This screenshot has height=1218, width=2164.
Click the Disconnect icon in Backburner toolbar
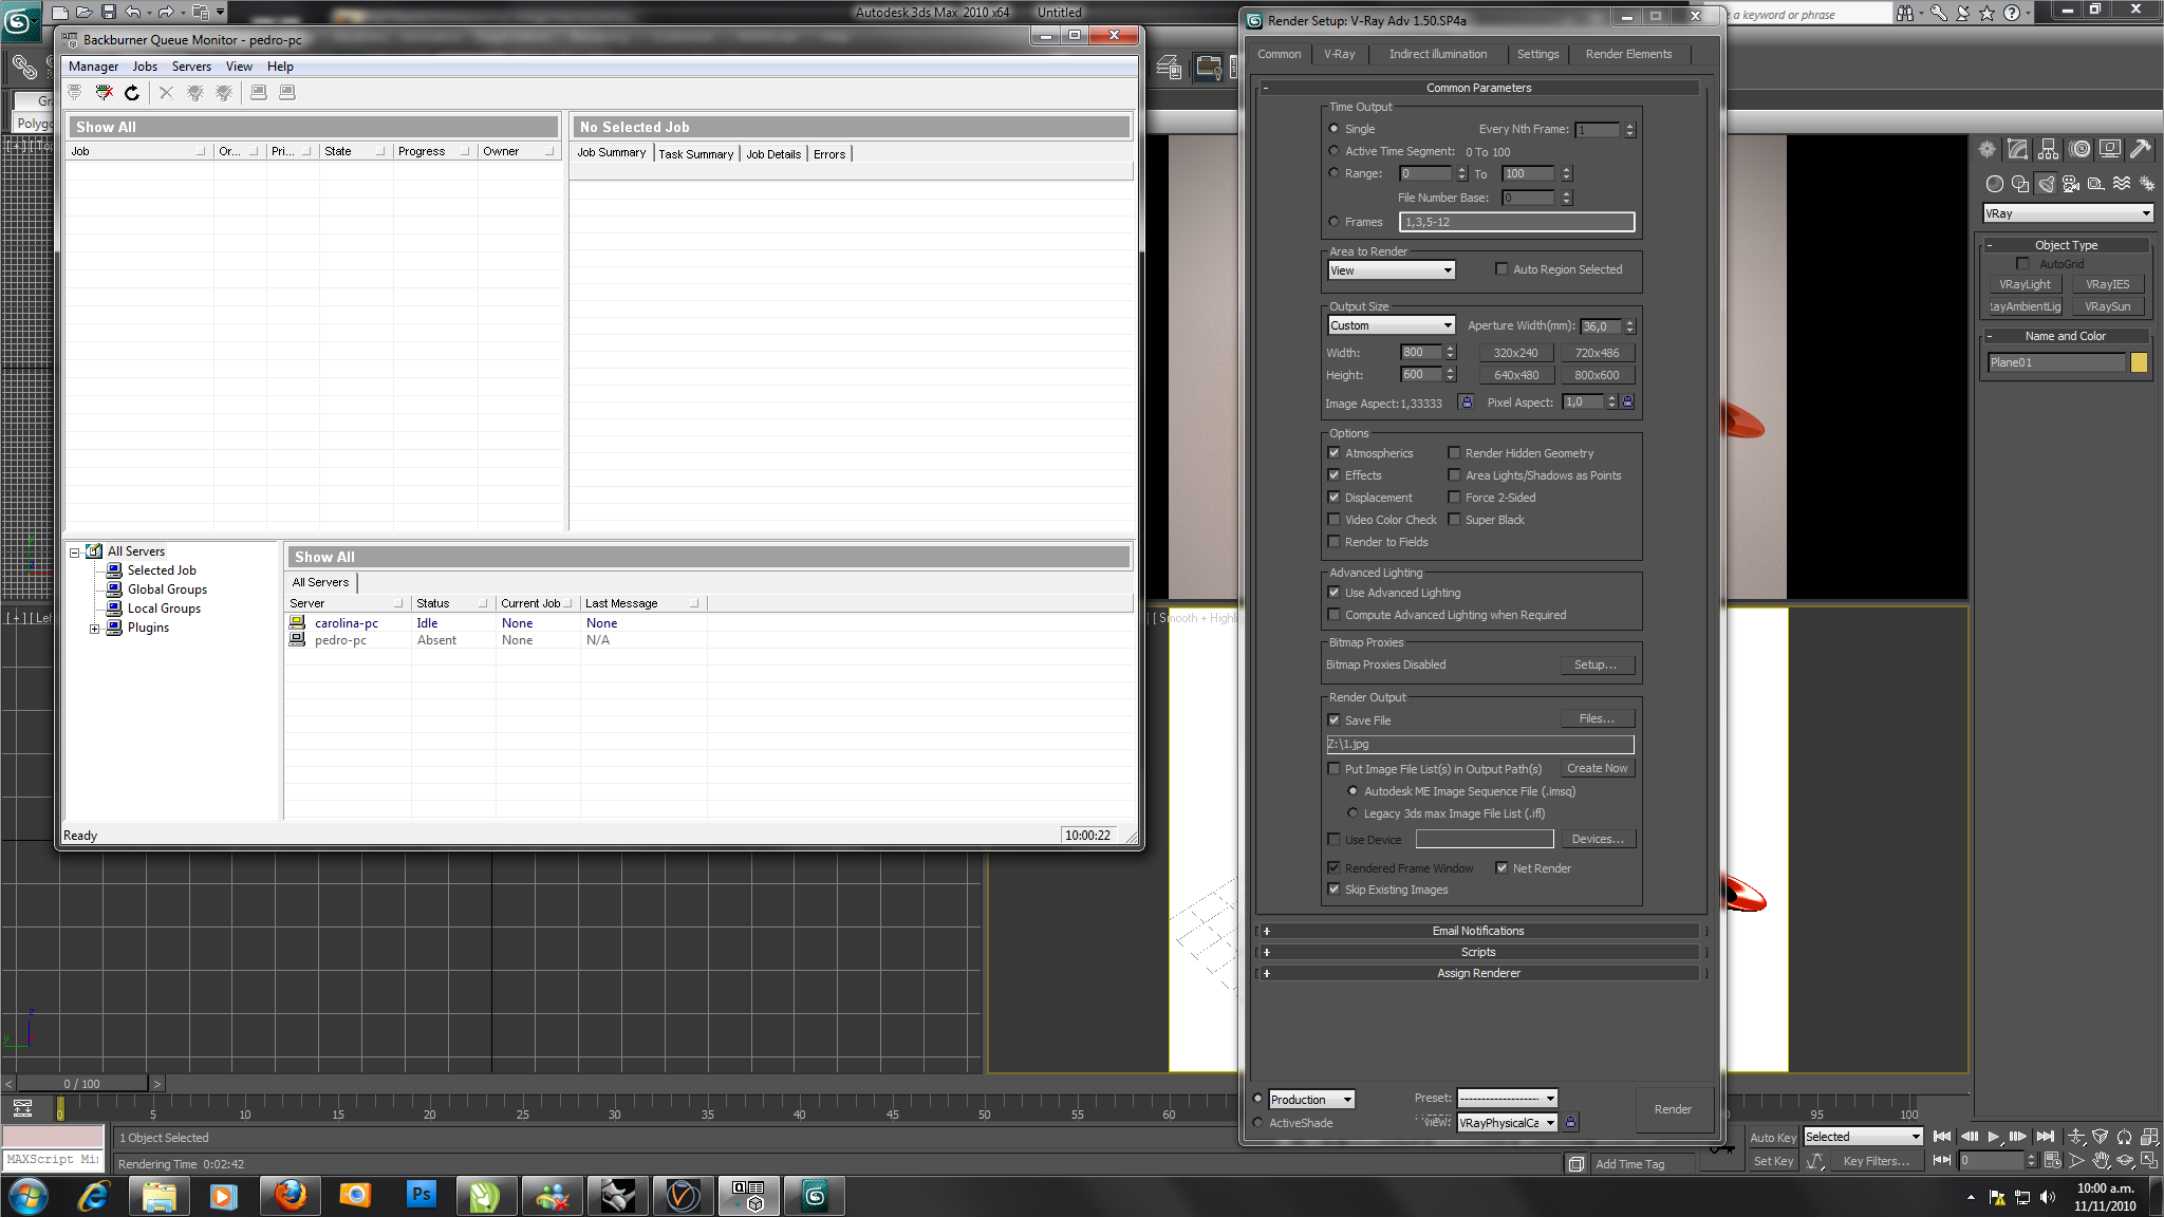coord(104,93)
